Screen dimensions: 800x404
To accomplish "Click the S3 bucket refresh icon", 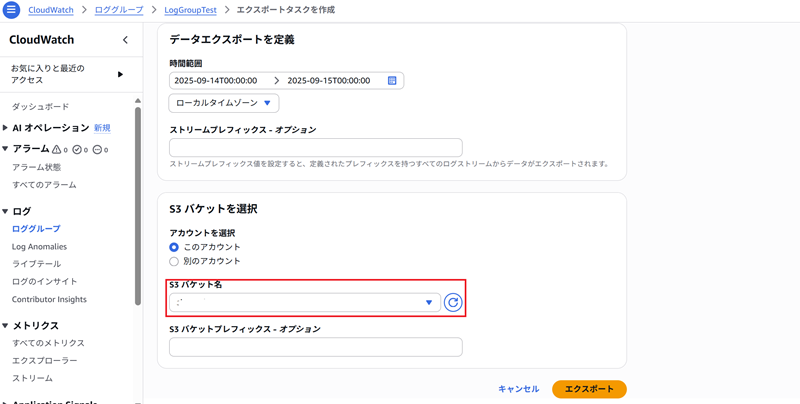I will click(x=453, y=302).
